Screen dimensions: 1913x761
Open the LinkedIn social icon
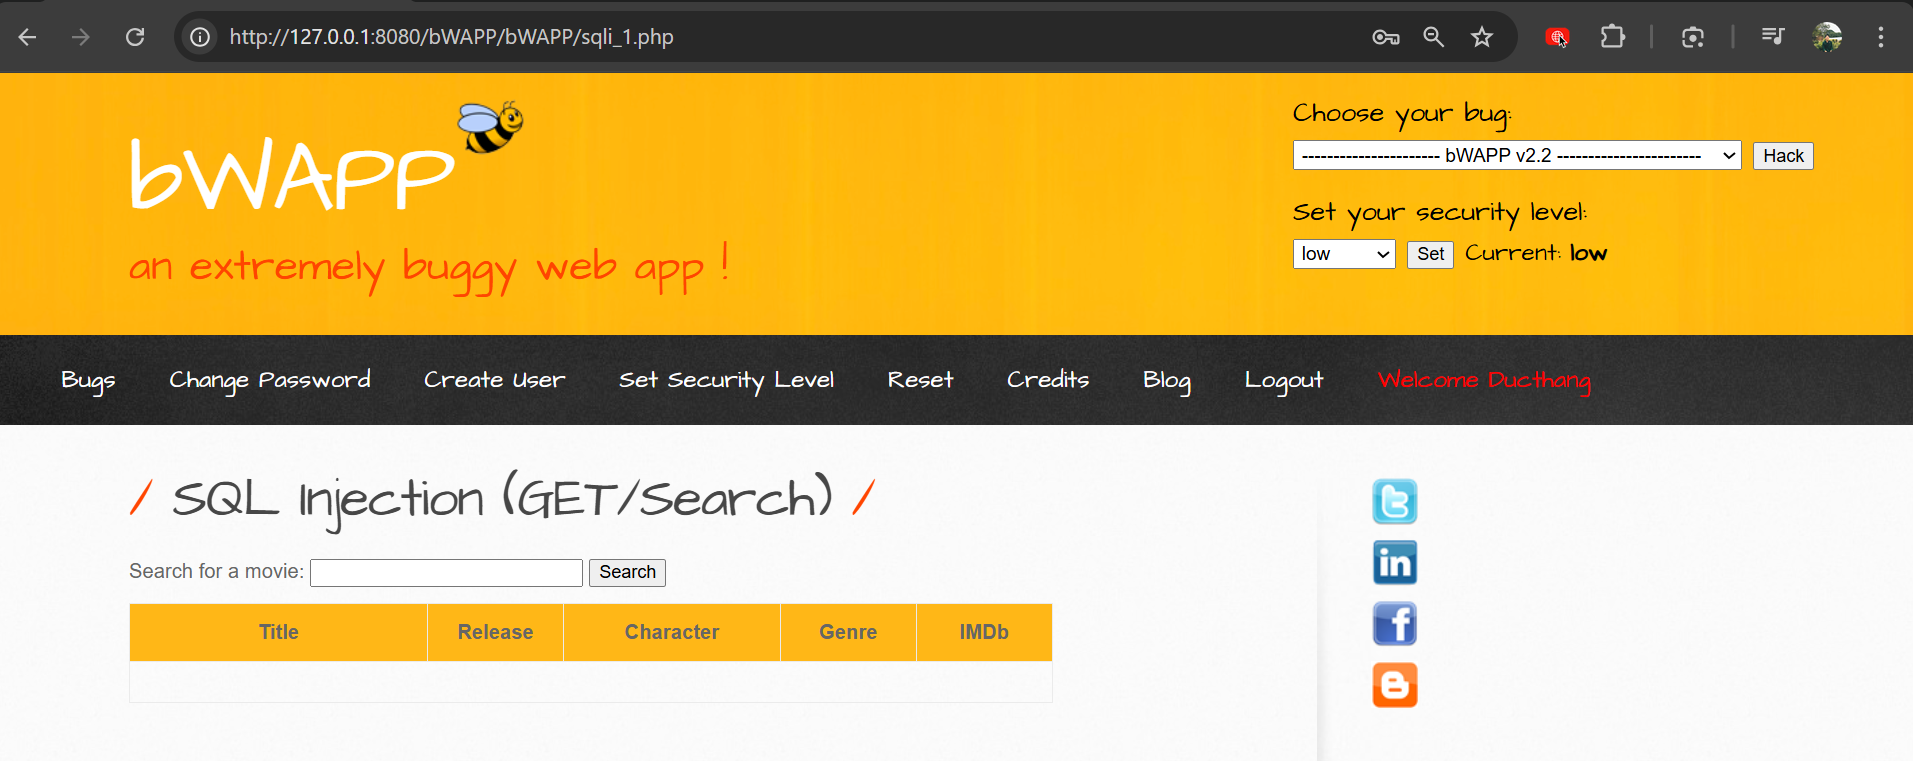tap(1394, 563)
